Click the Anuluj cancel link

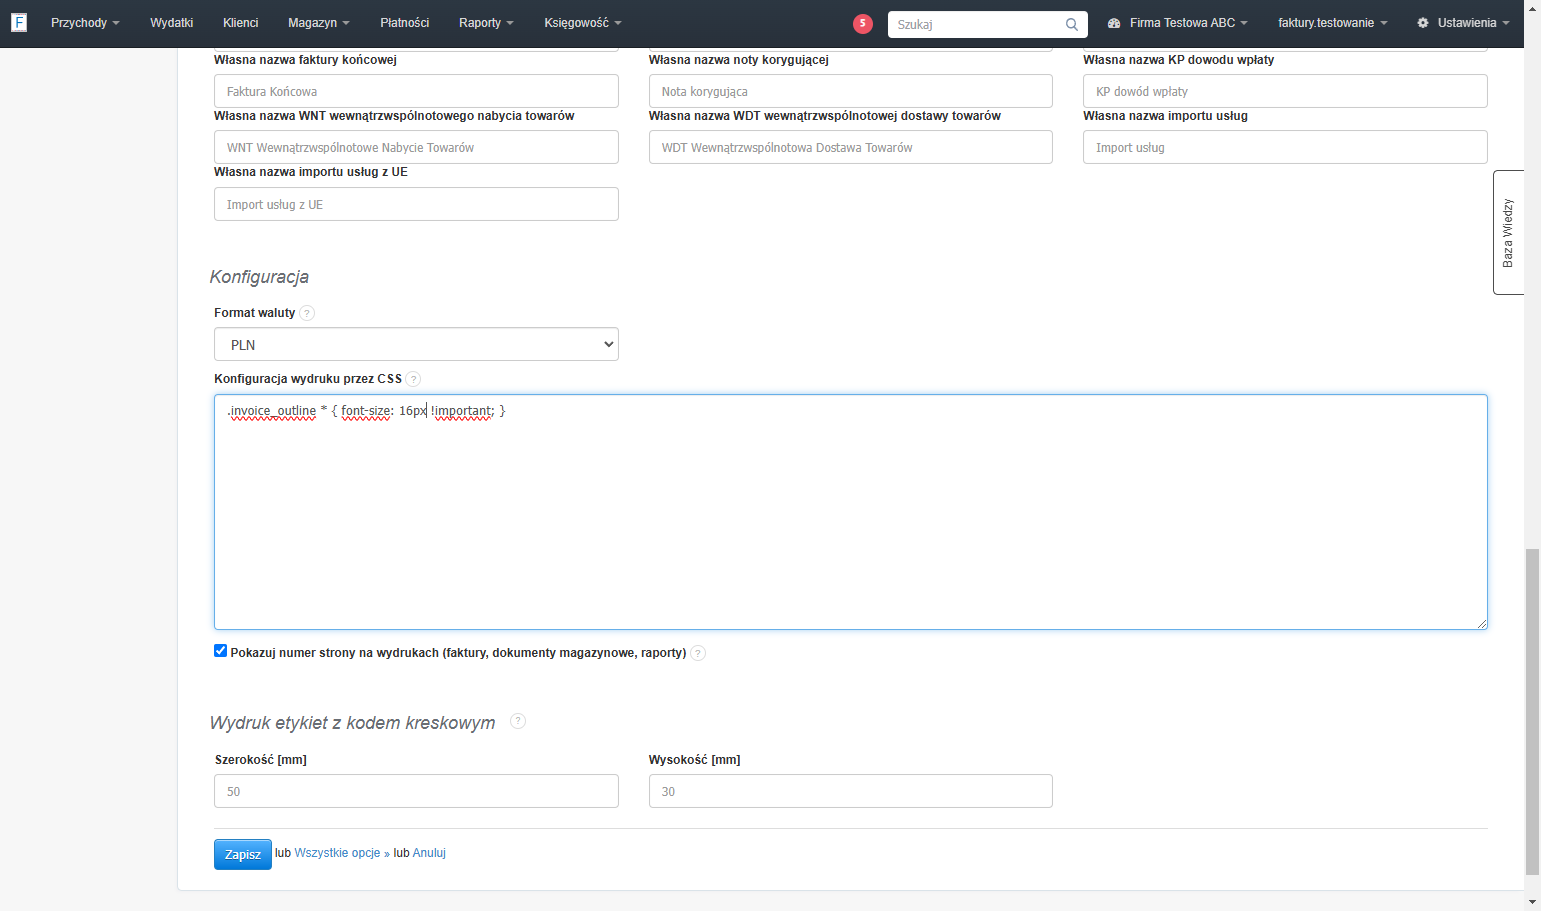[x=429, y=853]
